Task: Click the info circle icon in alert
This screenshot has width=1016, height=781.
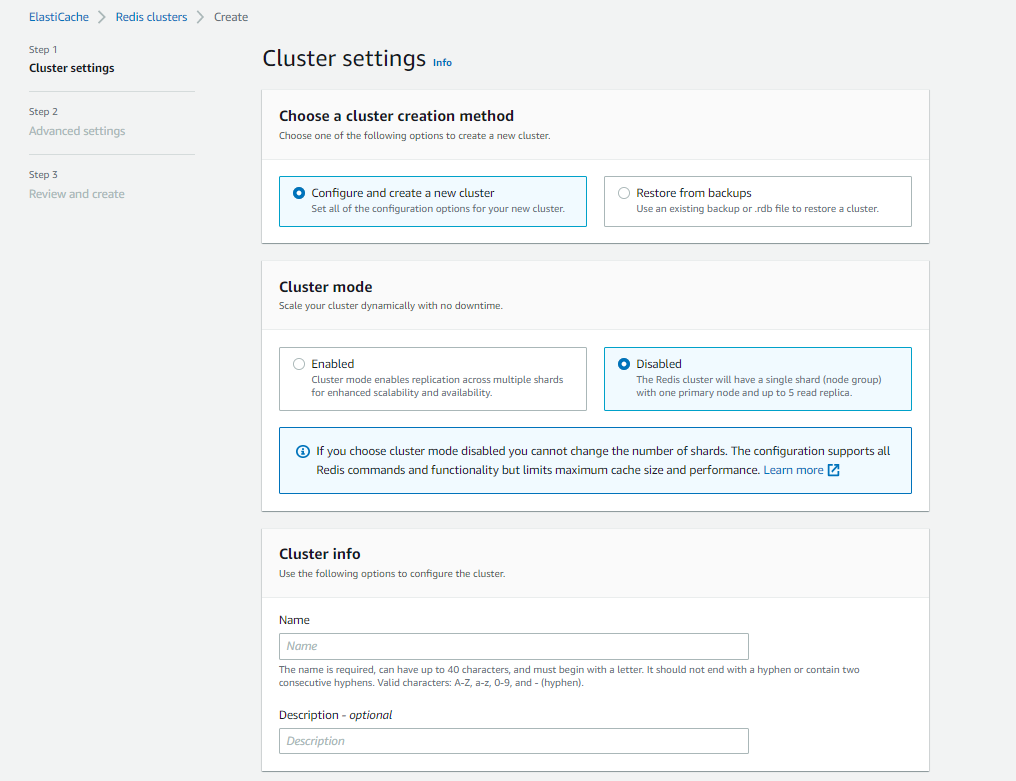Action: (303, 452)
